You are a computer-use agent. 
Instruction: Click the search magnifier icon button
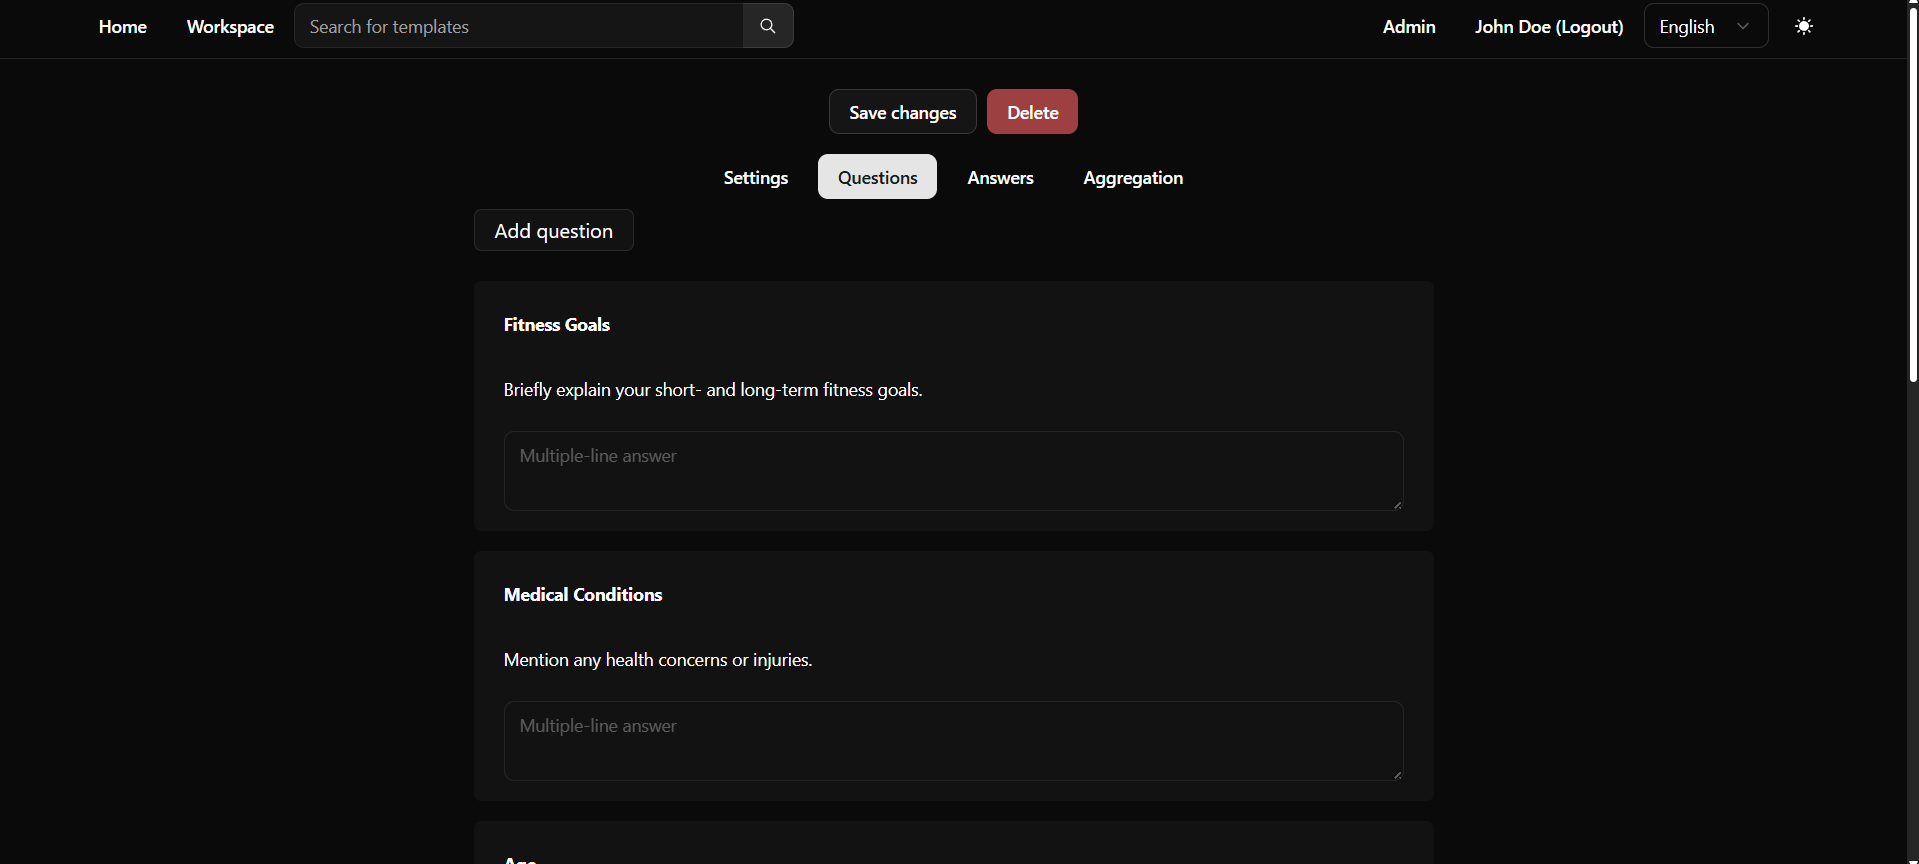click(767, 26)
